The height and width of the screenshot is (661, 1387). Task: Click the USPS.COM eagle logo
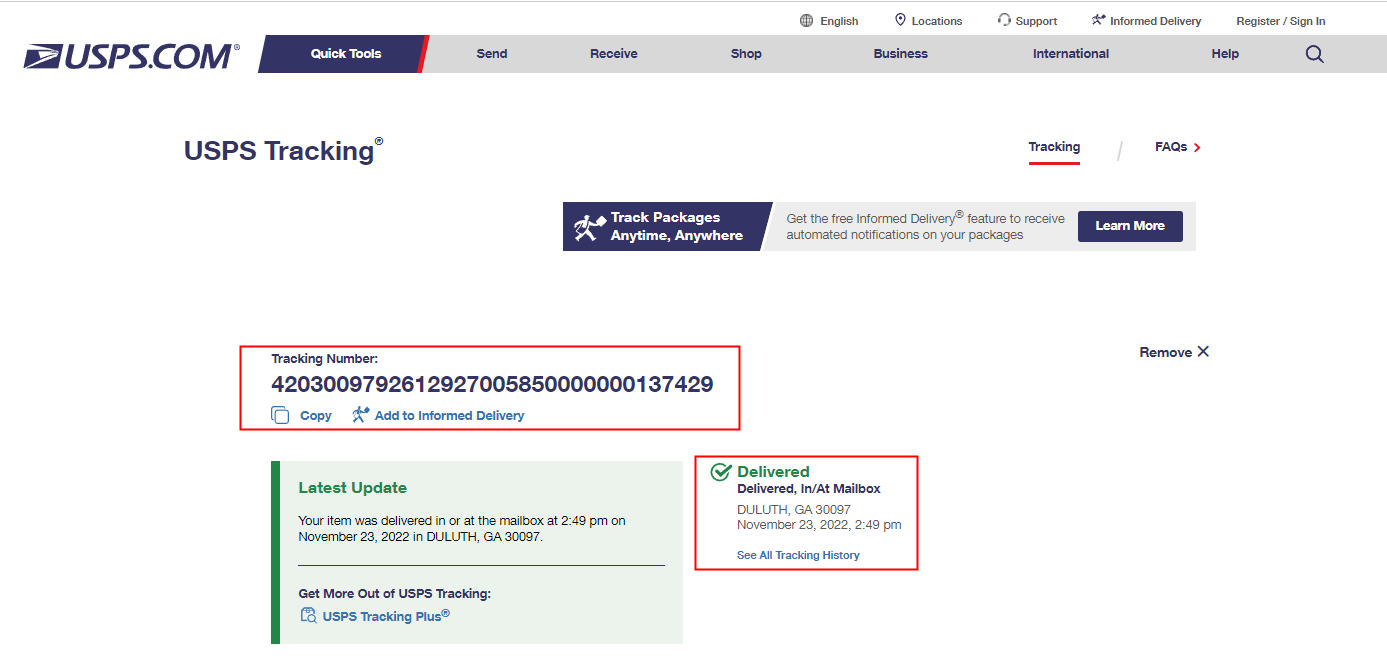132,56
